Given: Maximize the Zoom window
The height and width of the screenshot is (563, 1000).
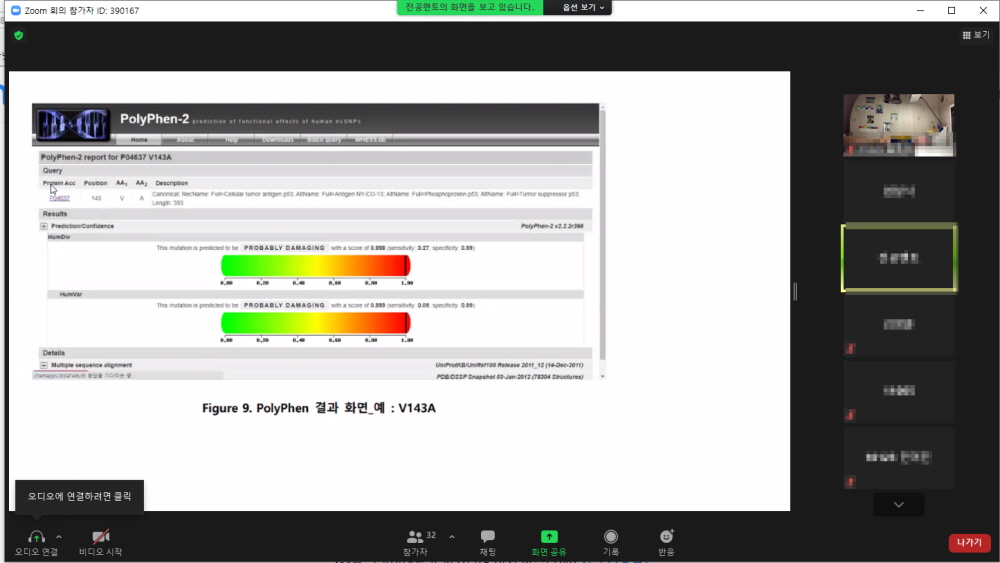Looking at the screenshot, I should [x=952, y=10].
